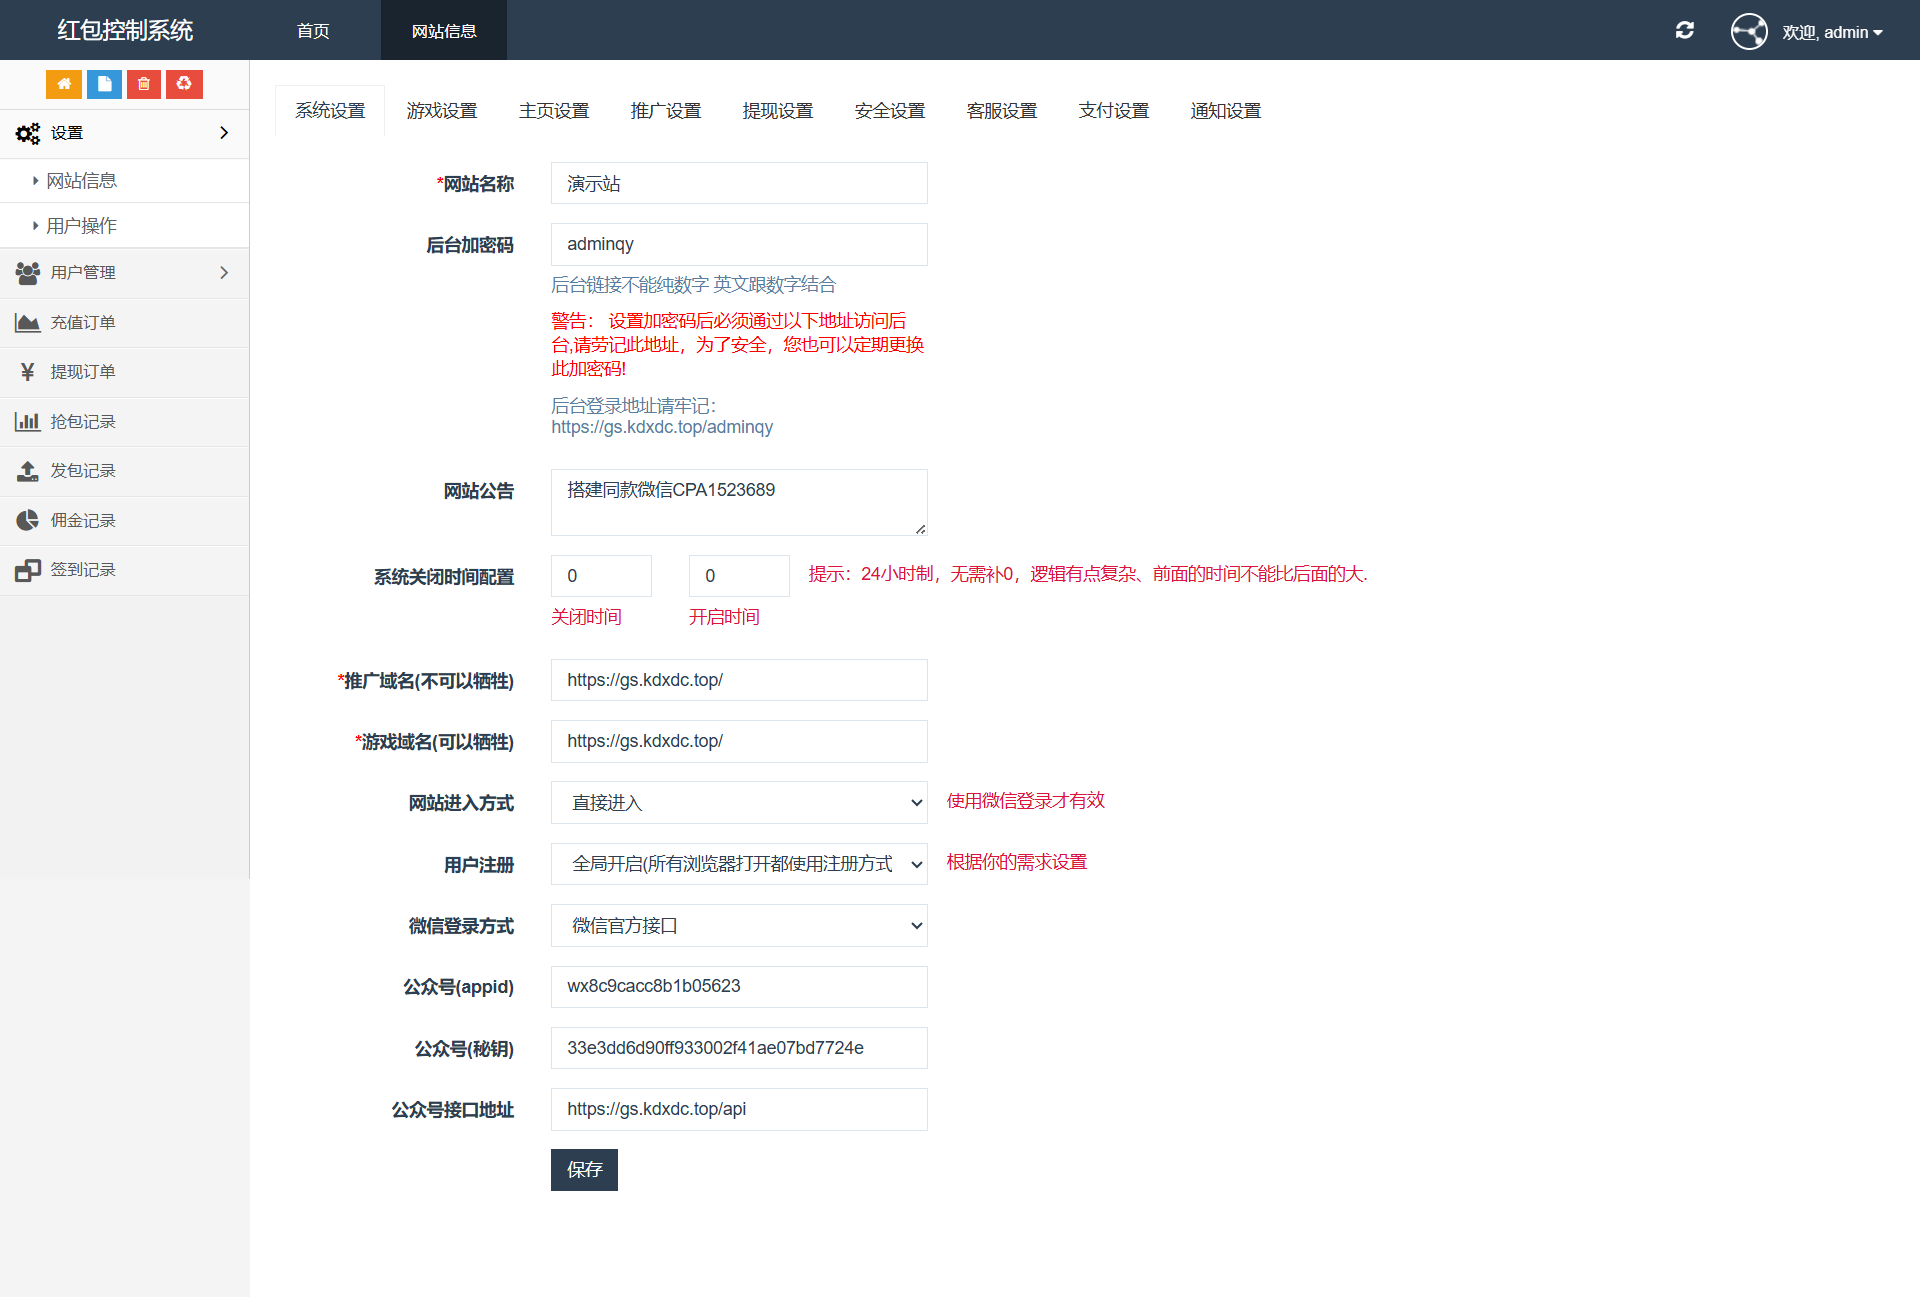Open 发包记录 in the sidebar
Screen dimensions: 1920x1297
[83, 470]
